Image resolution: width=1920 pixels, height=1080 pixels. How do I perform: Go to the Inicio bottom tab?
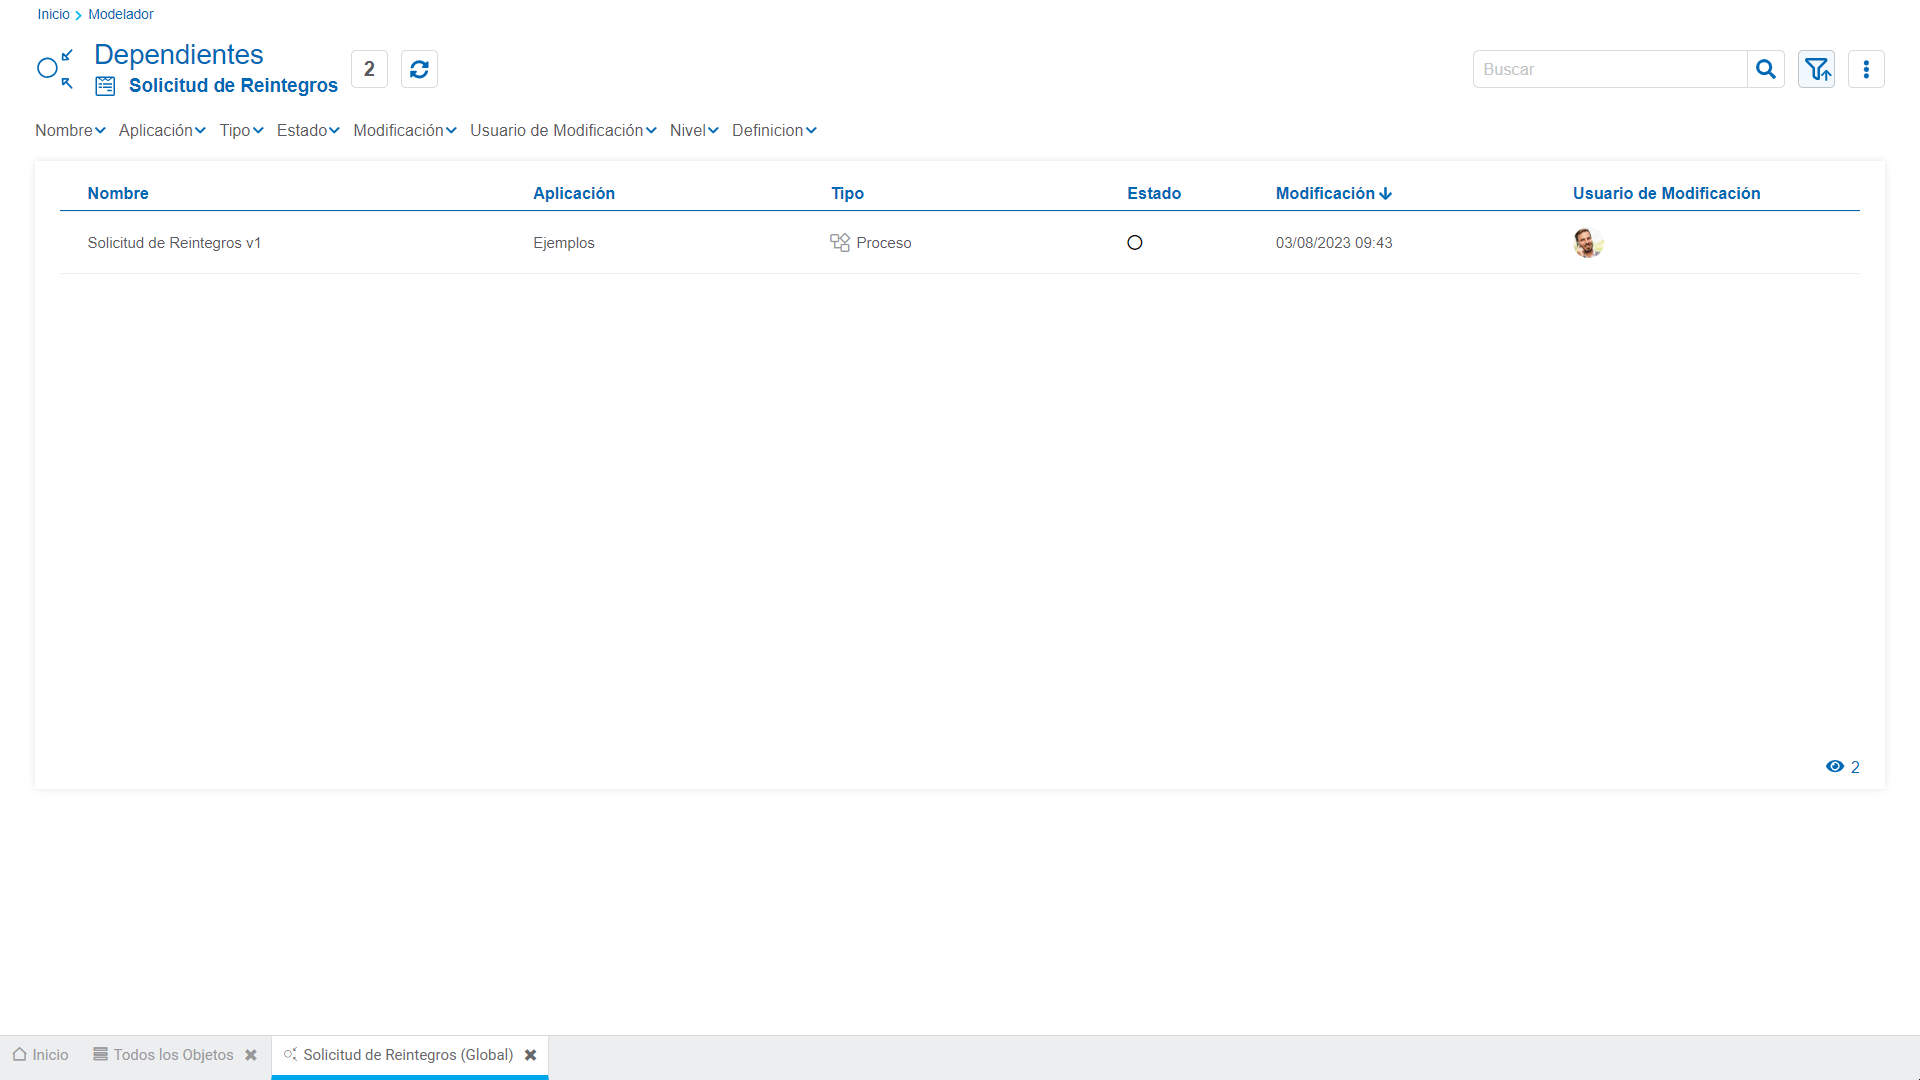(41, 1055)
